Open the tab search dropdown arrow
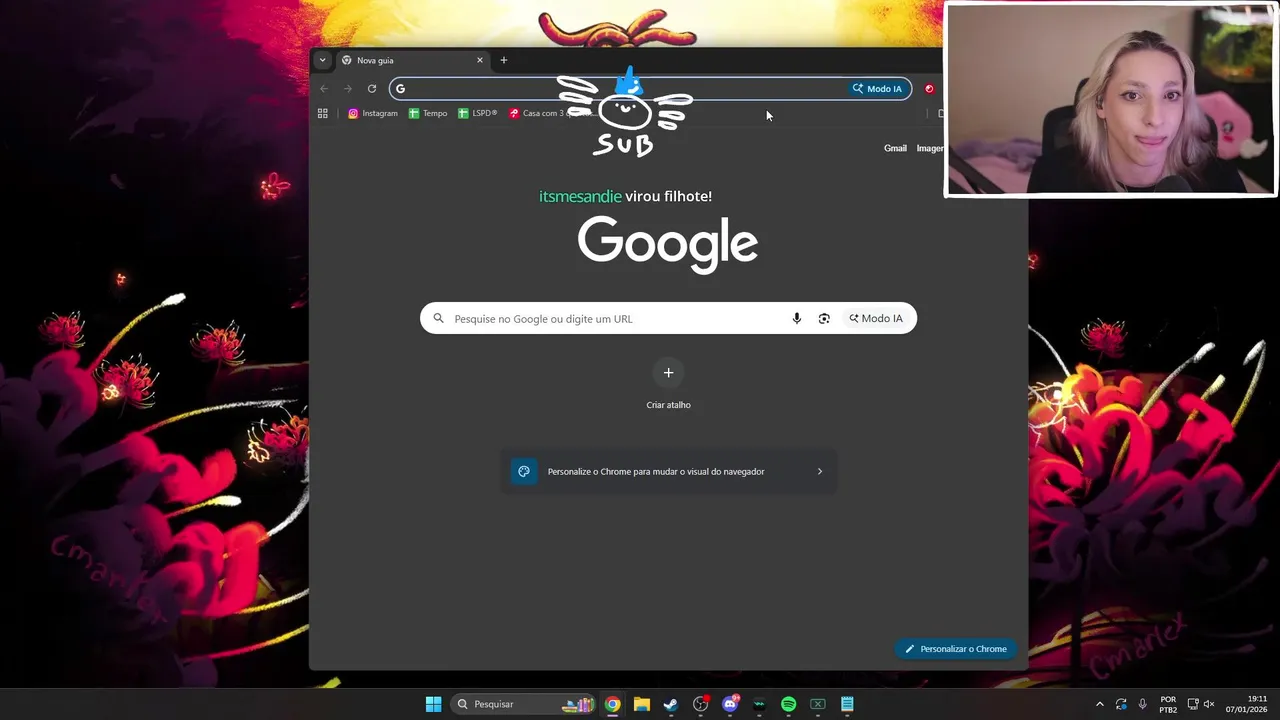 point(322,60)
